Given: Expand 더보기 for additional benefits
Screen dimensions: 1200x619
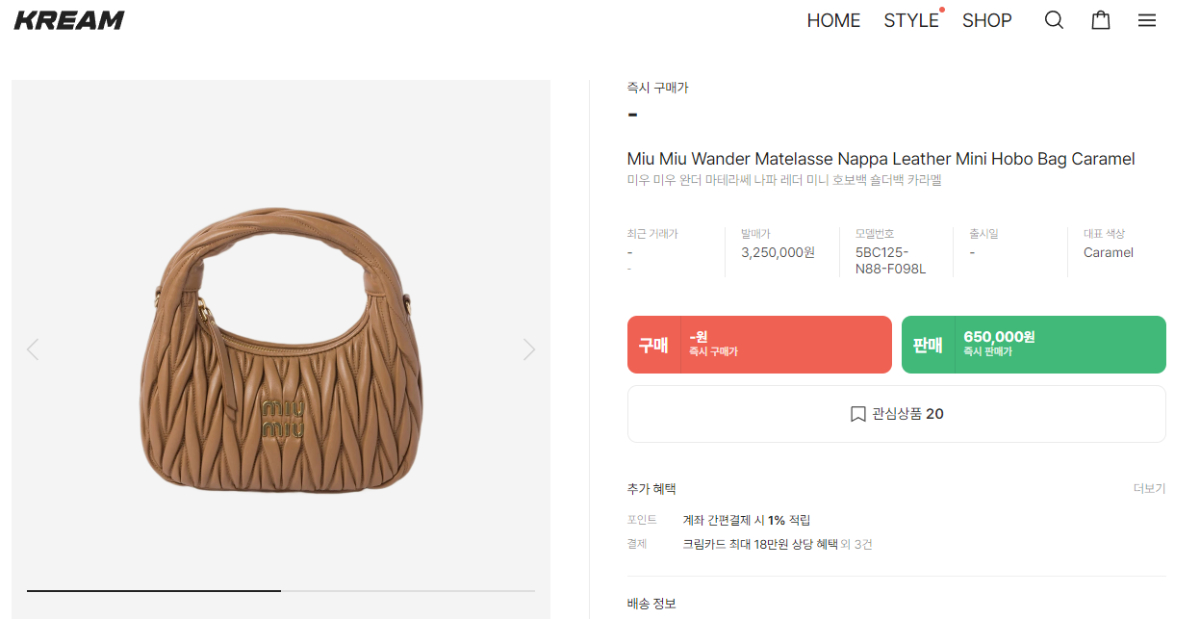Looking at the screenshot, I should click(x=1149, y=489).
